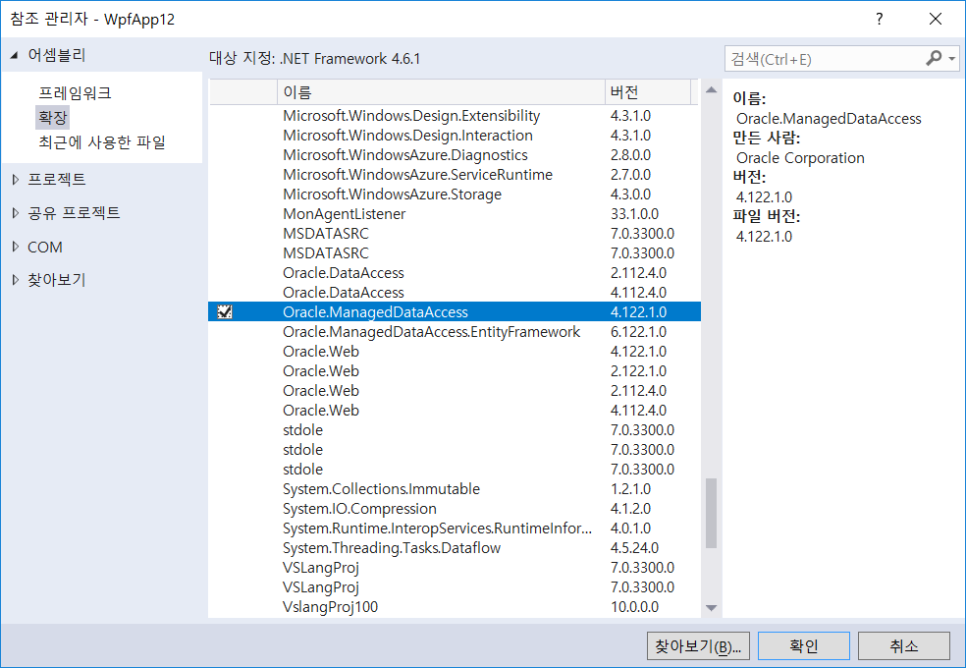The height and width of the screenshot is (668, 966).
Task: Select Microsoft.Windows.Design.Extensibility row
Action: pos(454,116)
